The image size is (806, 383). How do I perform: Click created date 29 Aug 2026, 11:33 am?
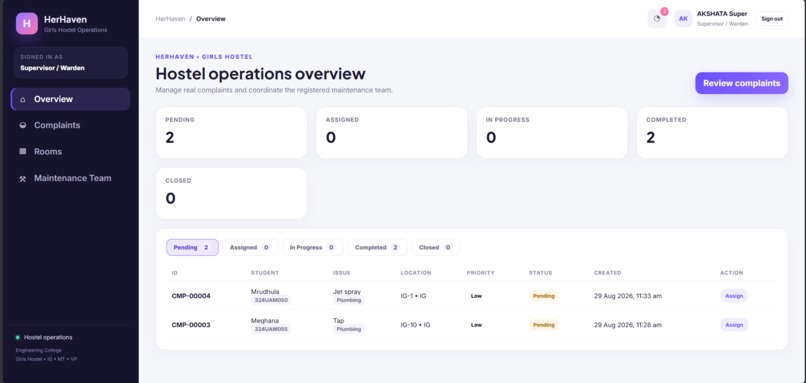tap(628, 296)
